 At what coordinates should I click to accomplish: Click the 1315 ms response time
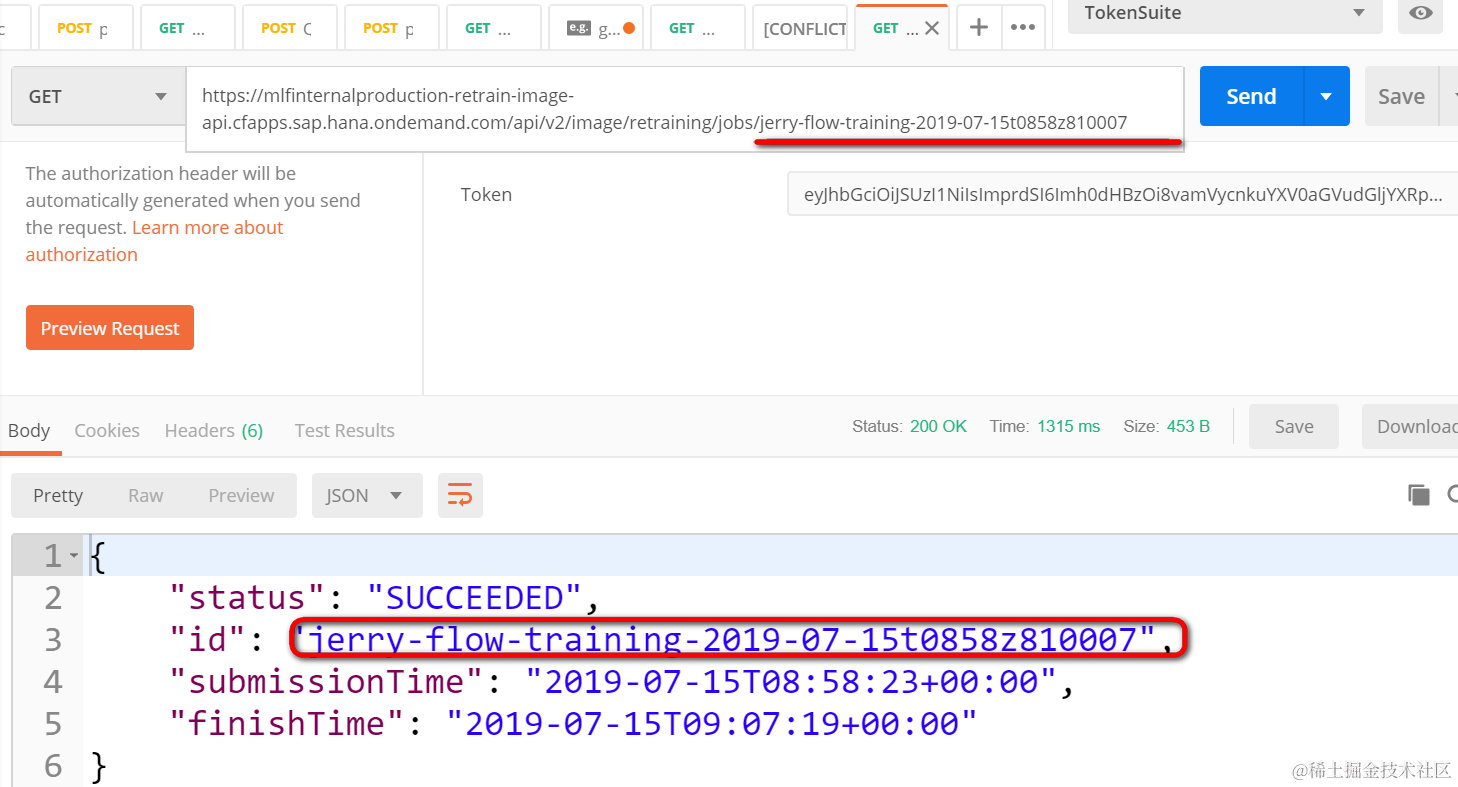[x=1069, y=426]
